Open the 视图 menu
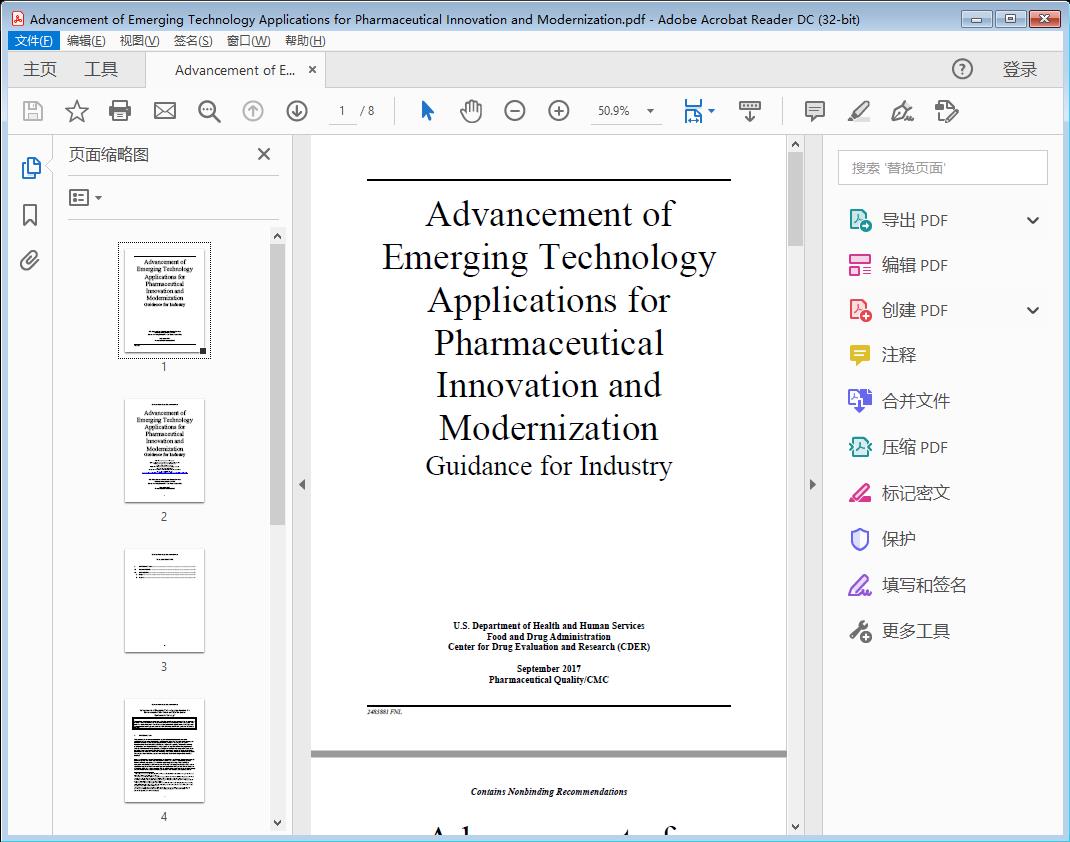This screenshot has height=842, width=1070. (x=136, y=40)
